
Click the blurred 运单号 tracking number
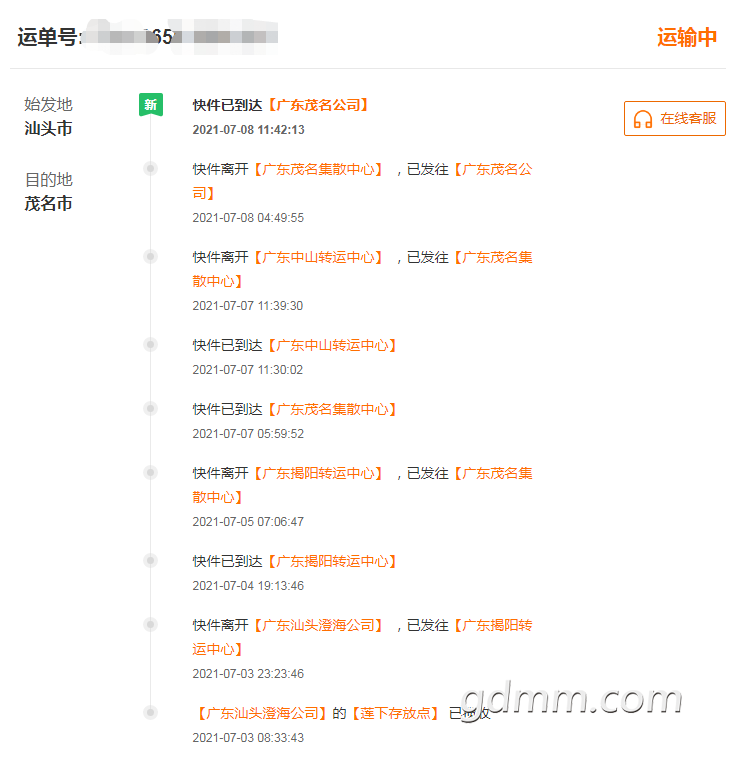pyautogui.click(x=180, y=37)
